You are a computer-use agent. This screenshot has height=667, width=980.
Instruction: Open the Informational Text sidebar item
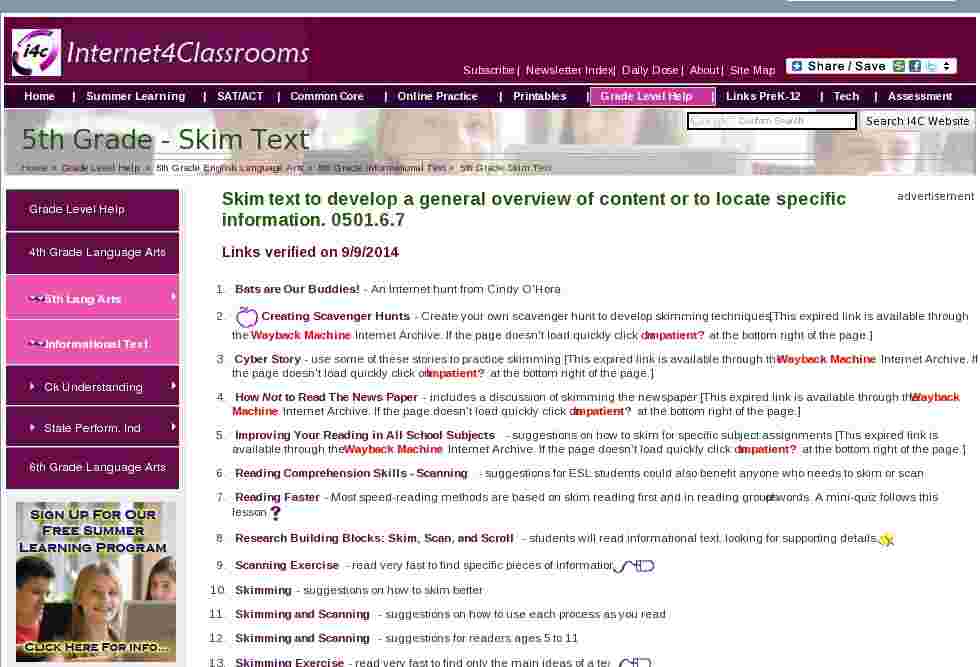point(92,343)
